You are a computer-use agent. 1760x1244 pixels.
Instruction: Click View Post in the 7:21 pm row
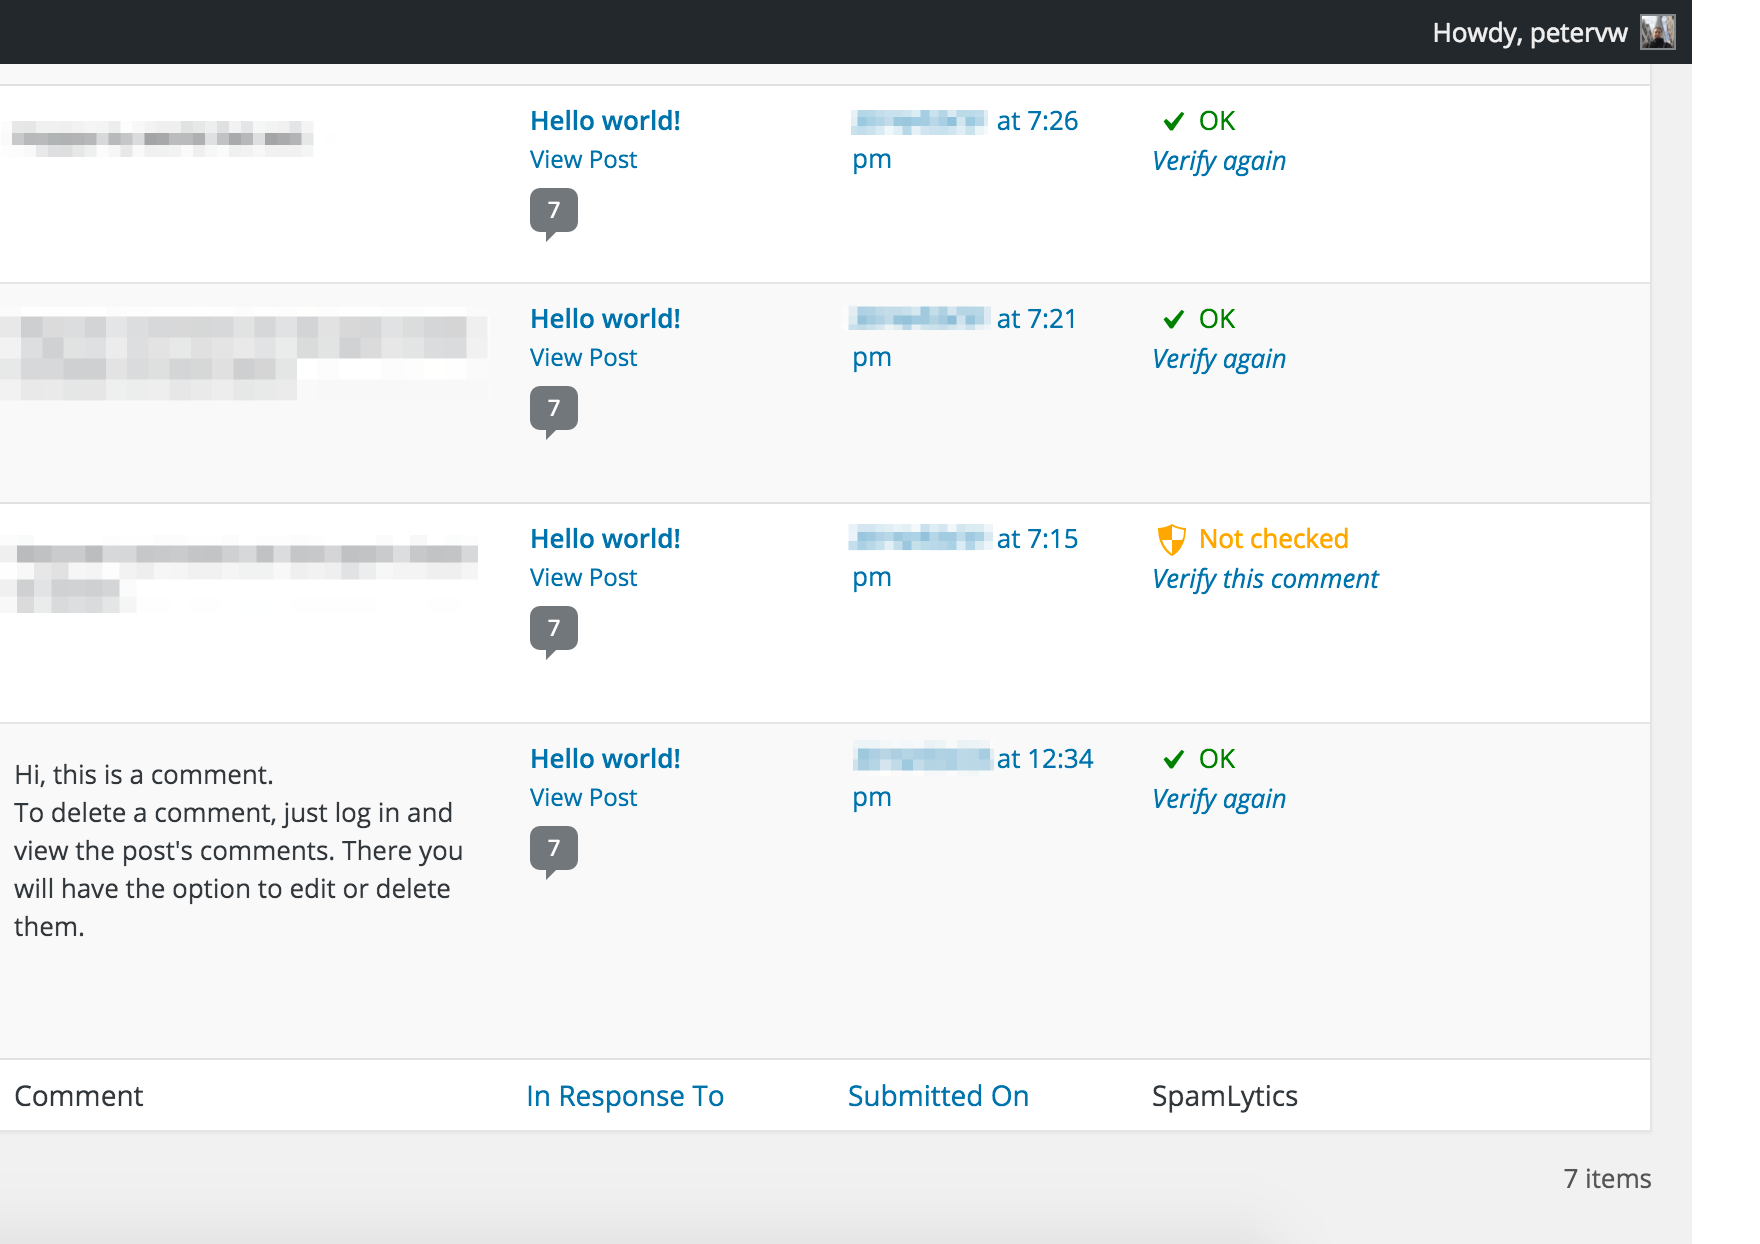[583, 358]
